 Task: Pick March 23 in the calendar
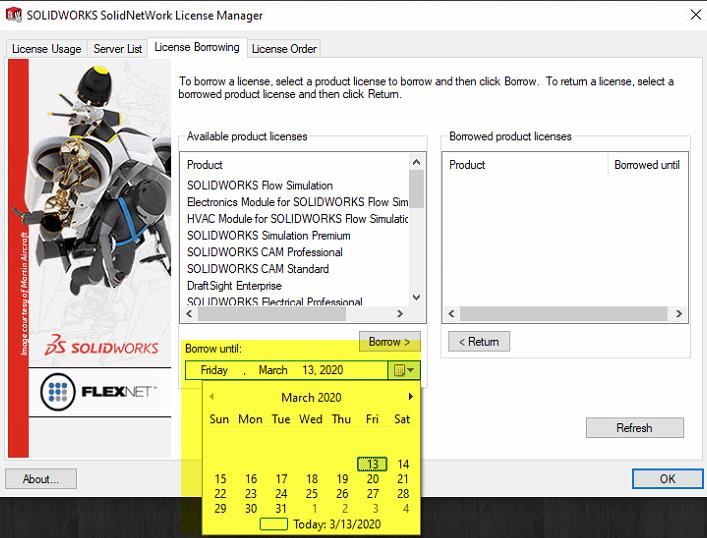[251, 494]
